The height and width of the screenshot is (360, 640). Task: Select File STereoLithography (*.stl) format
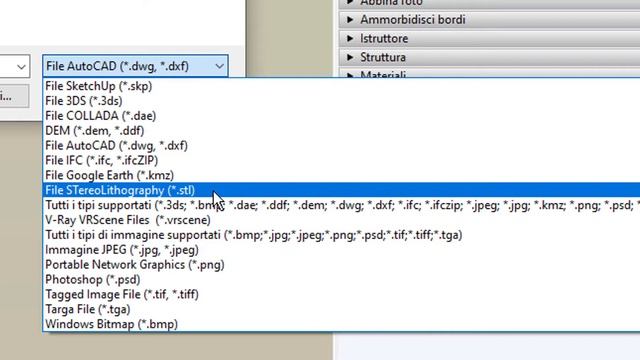(341, 190)
